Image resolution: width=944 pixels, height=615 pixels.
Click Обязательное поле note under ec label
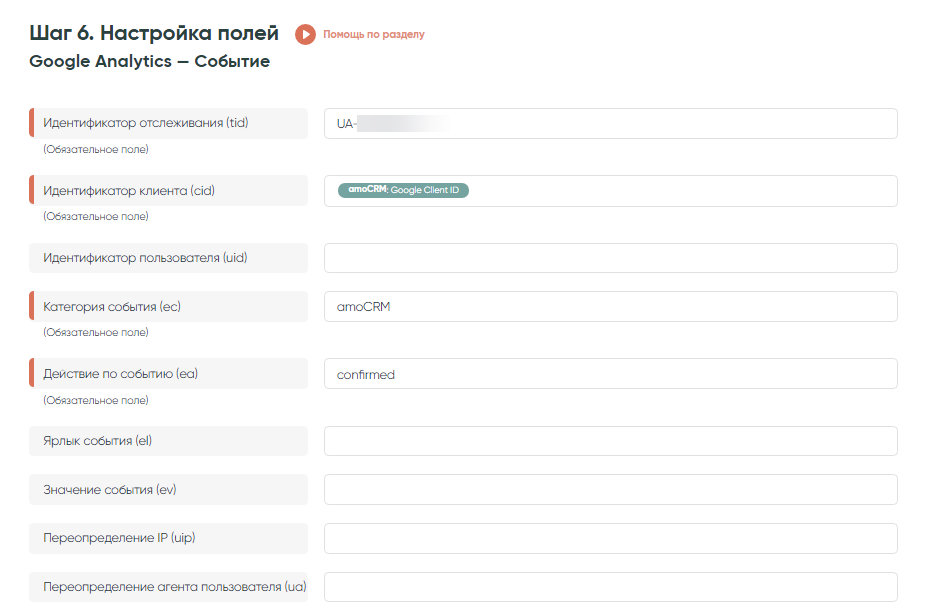(96, 332)
